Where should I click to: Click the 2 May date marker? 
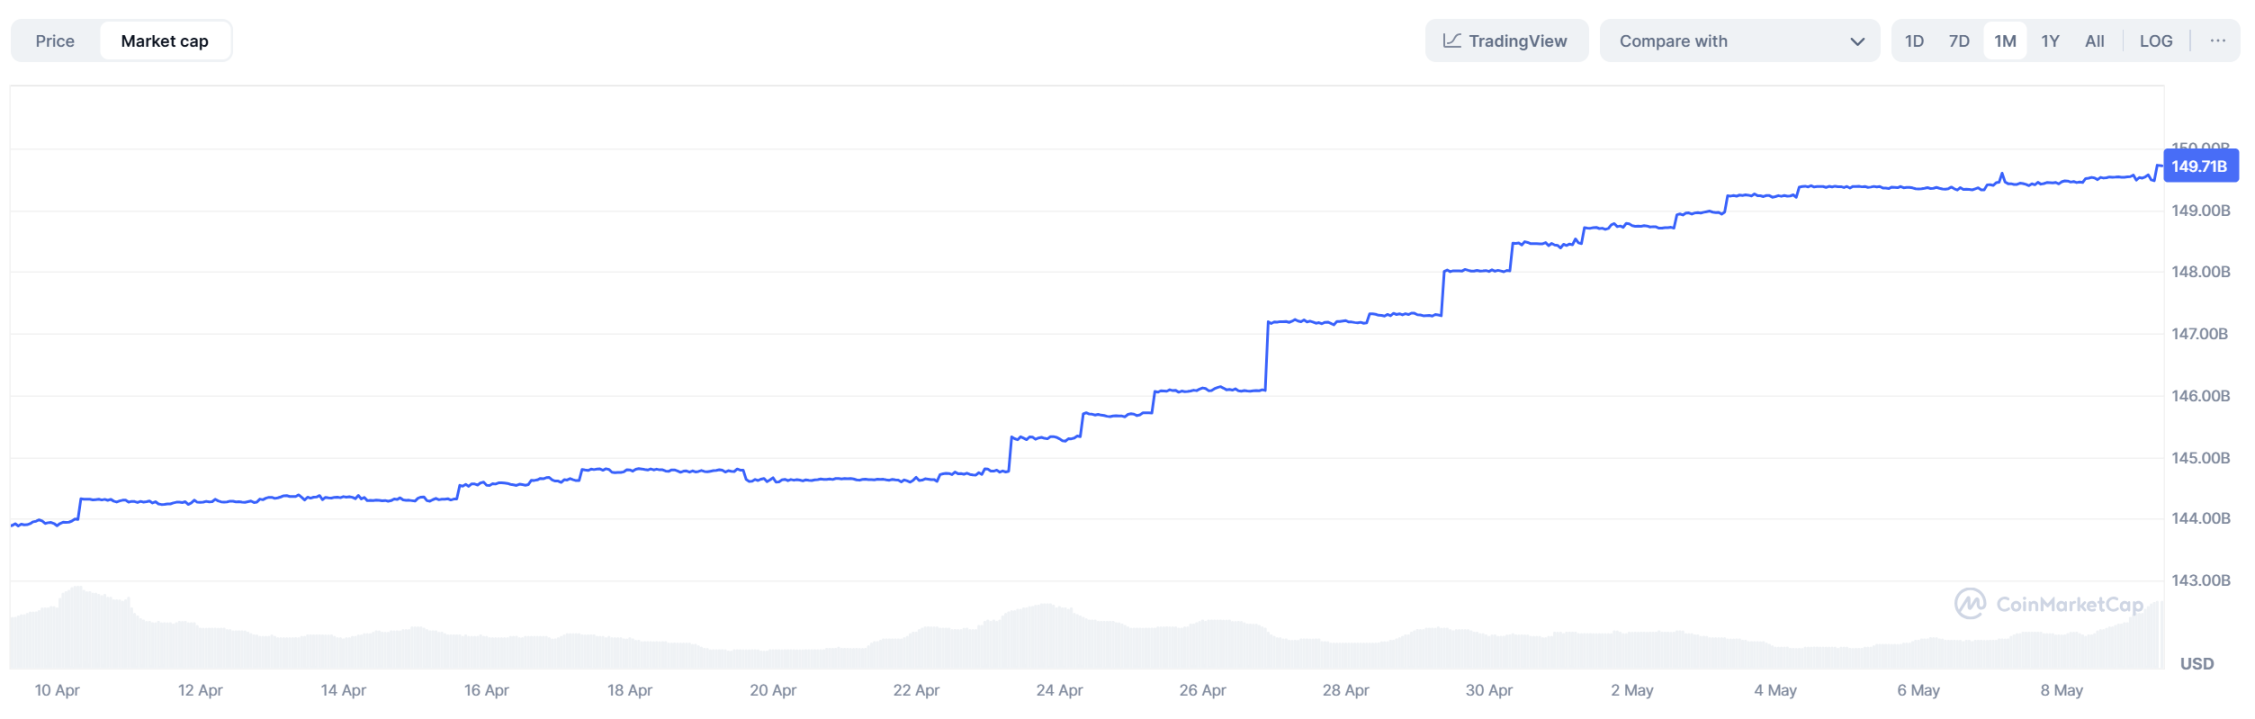pos(1632,690)
